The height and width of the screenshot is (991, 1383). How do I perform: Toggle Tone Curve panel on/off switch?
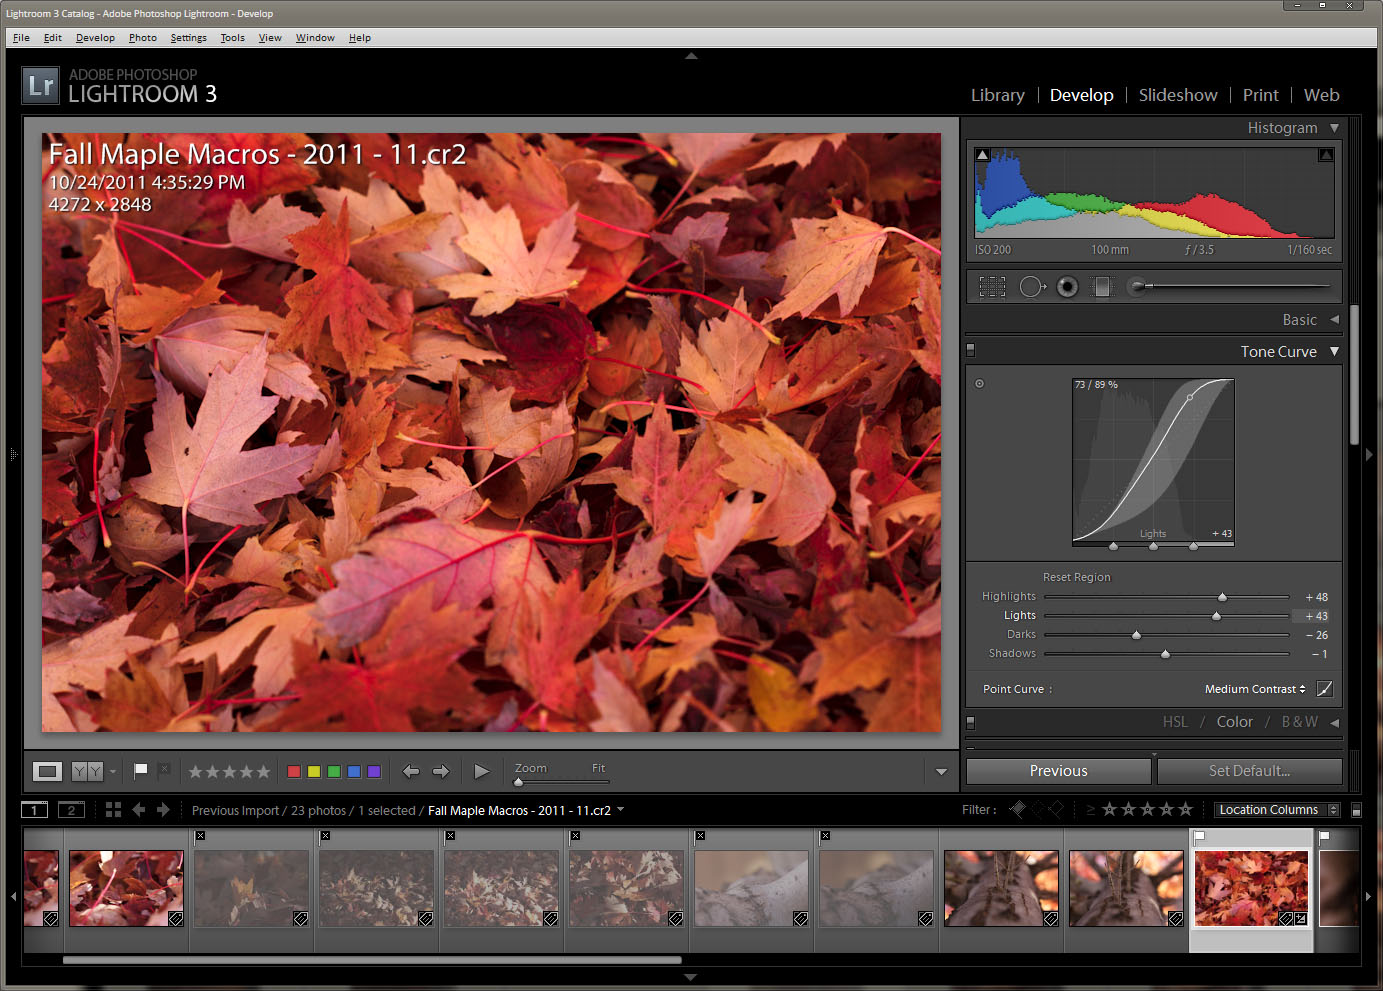(970, 351)
